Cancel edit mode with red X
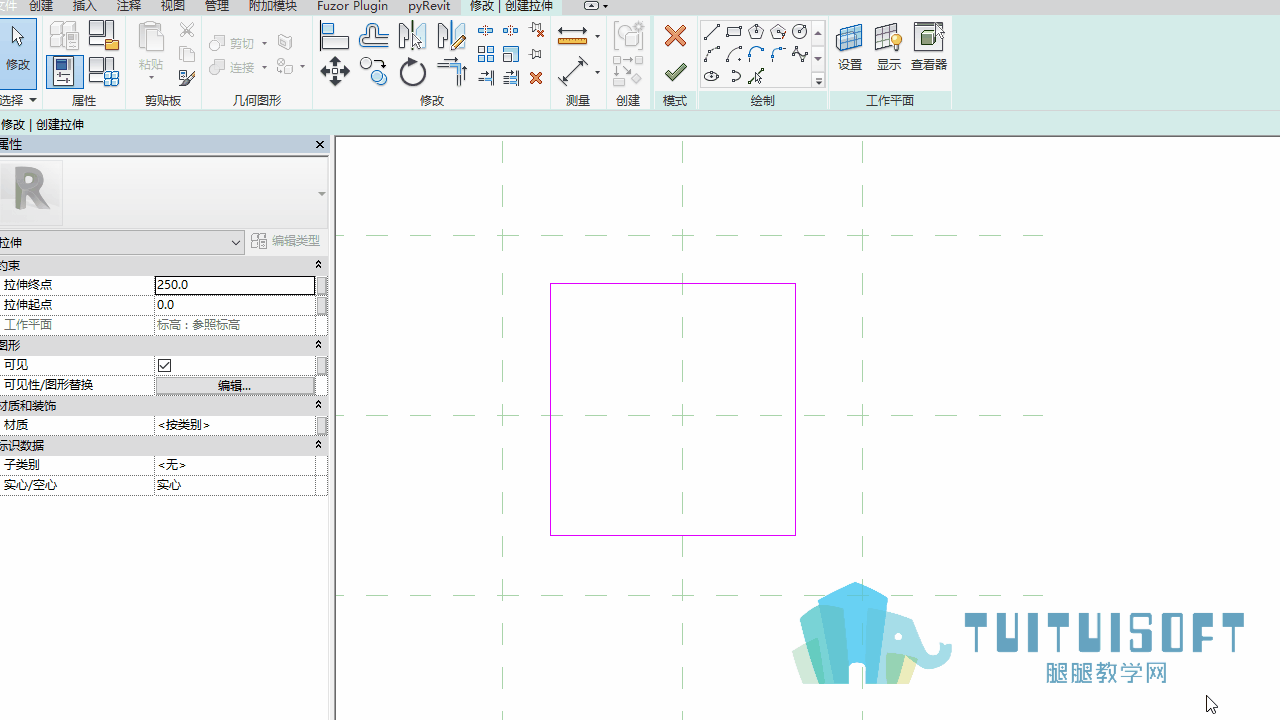Image resolution: width=1280 pixels, height=720 pixels. [675, 37]
